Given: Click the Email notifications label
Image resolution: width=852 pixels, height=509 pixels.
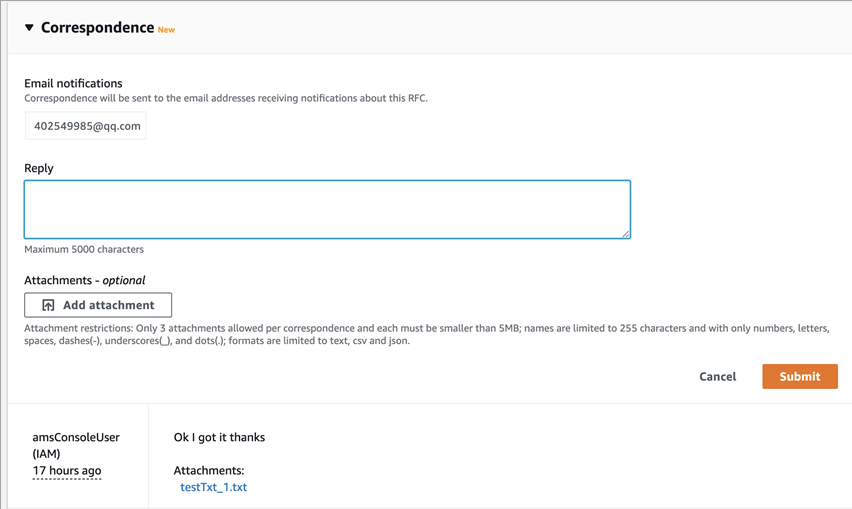Looking at the screenshot, I should [x=73, y=84].
